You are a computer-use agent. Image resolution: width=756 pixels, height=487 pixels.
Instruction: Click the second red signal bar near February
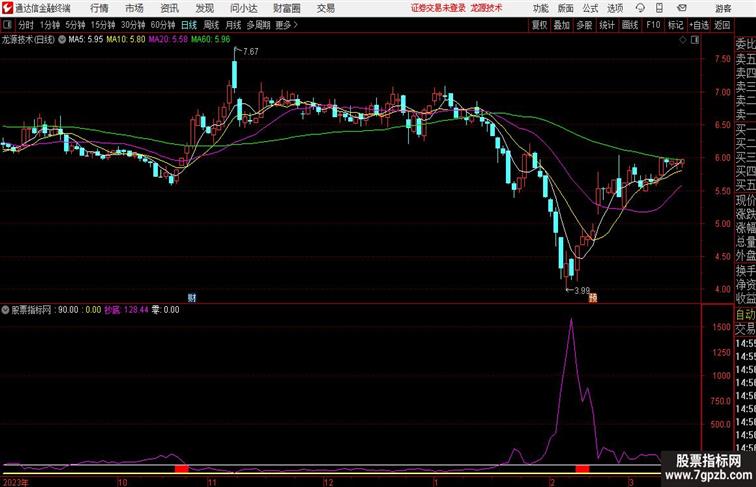click(x=582, y=469)
